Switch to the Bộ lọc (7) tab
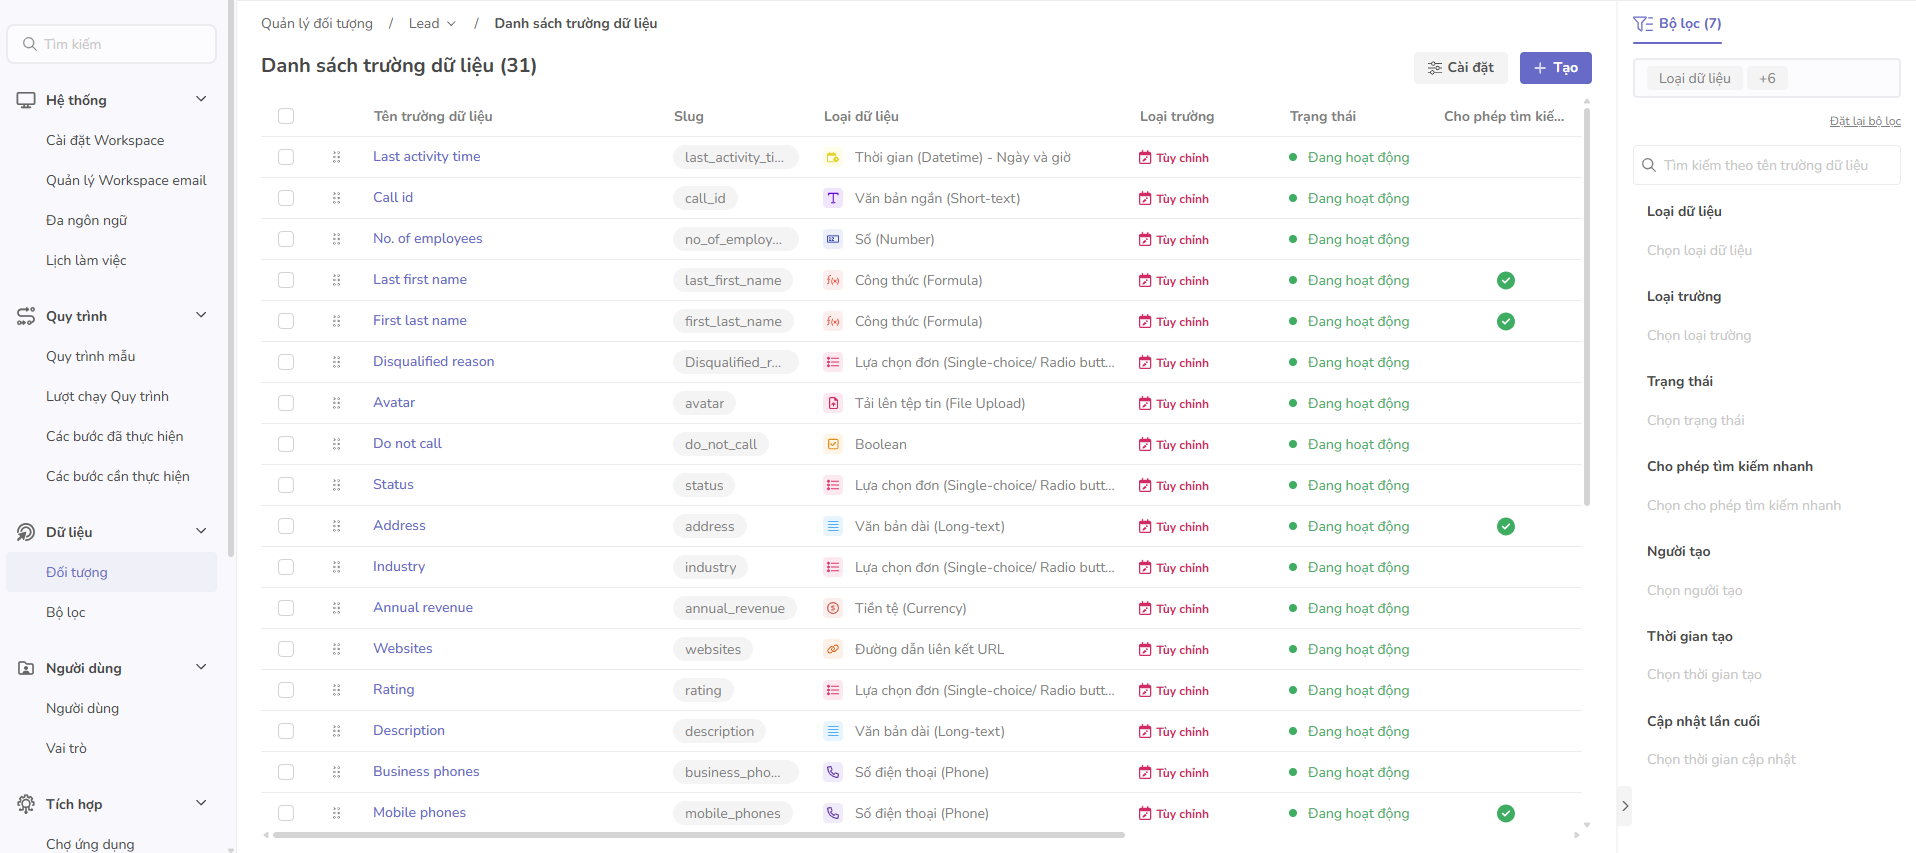Viewport: 1916px width, 853px height. (1677, 23)
